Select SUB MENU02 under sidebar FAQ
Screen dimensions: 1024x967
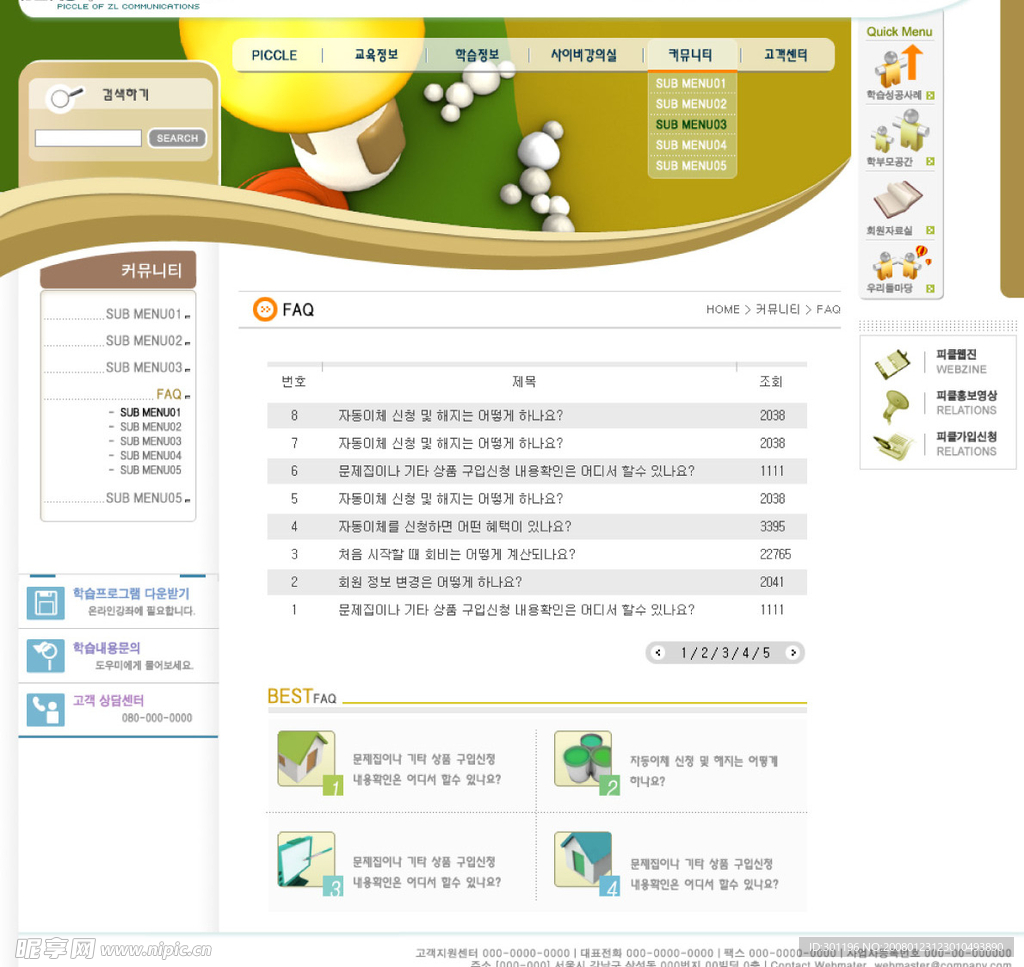pyautogui.click(x=150, y=427)
